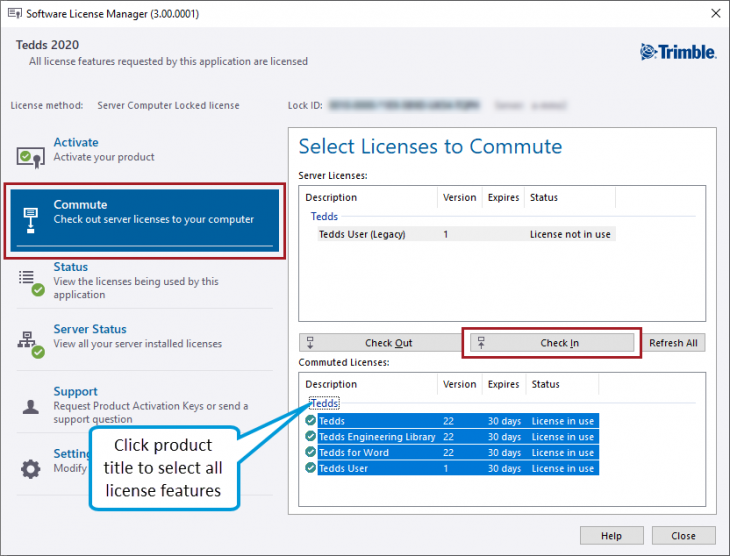Click the Status list icon
This screenshot has height=556, width=730.
[31, 282]
